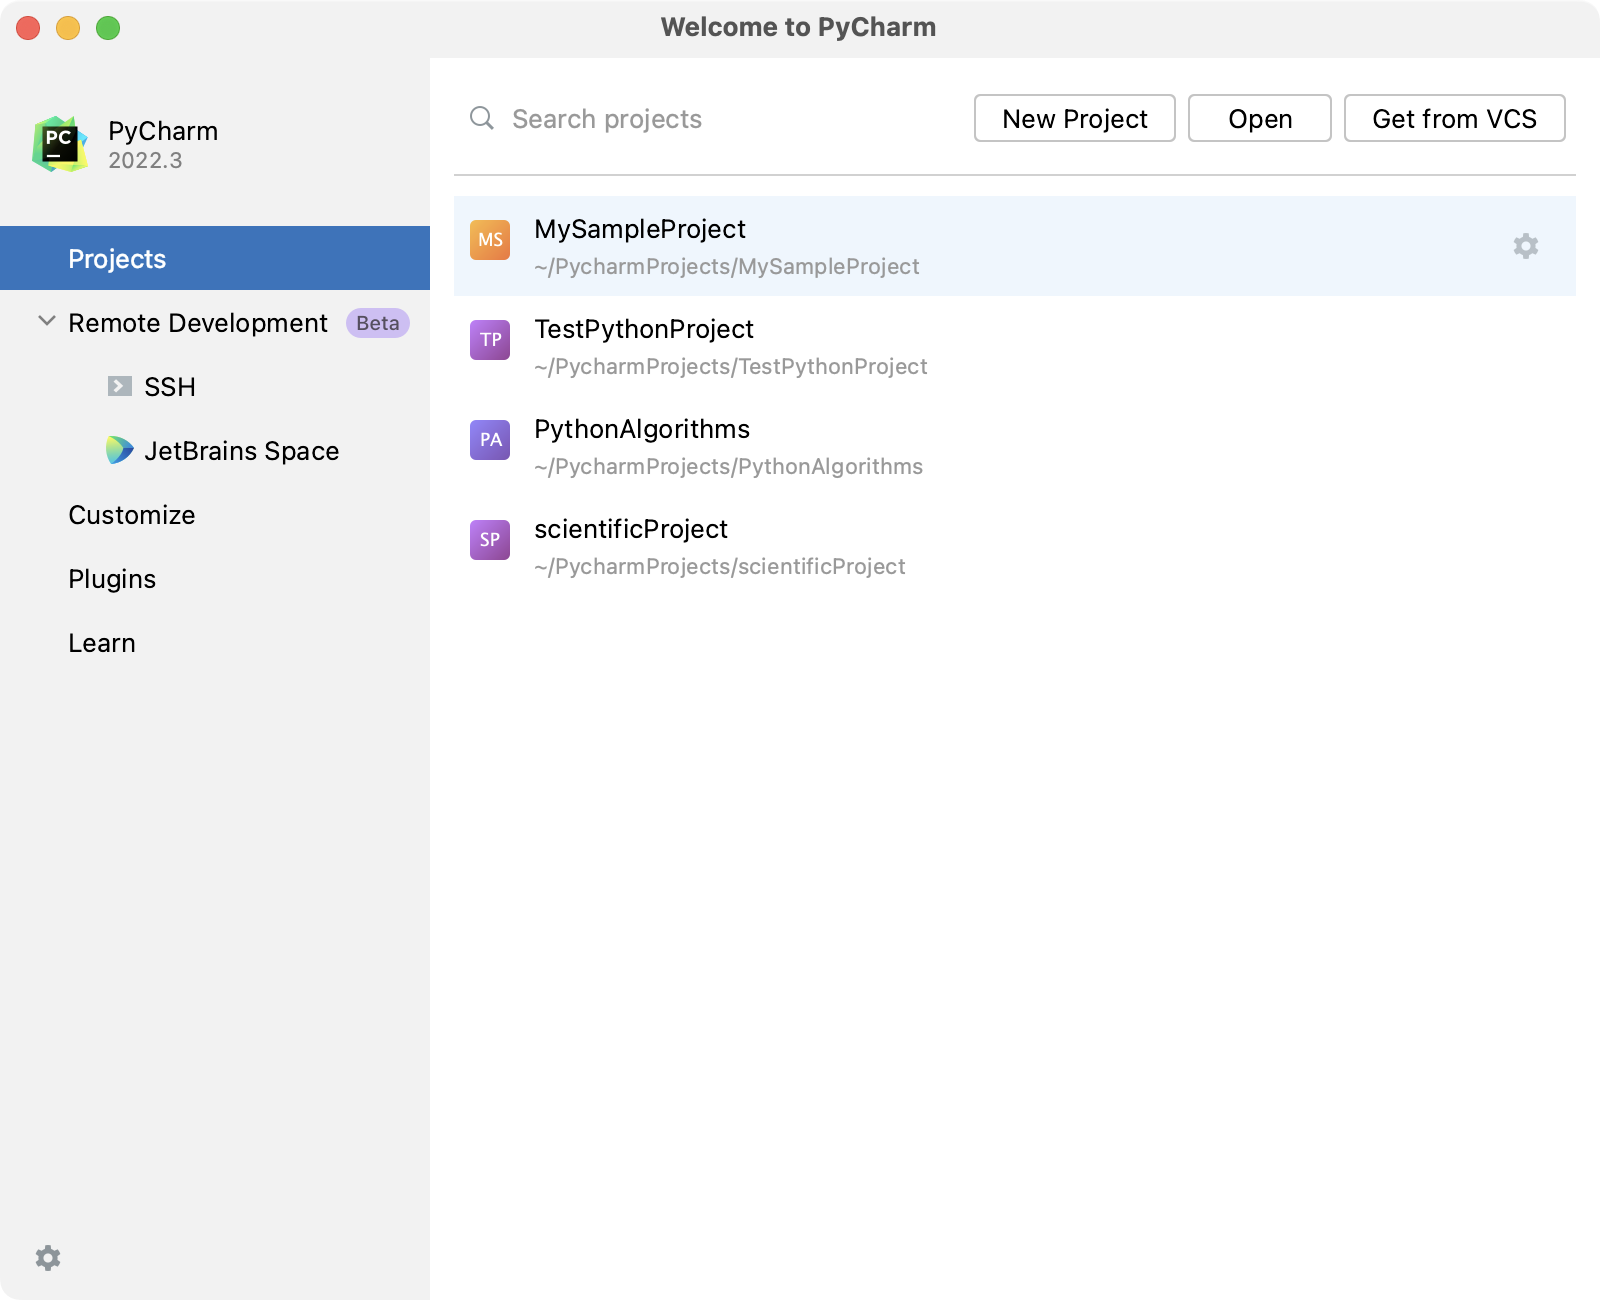Image resolution: width=1600 pixels, height=1300 pixels.
Task: Open the PythonAlgorithms project entry
Action: pos(642,429)
